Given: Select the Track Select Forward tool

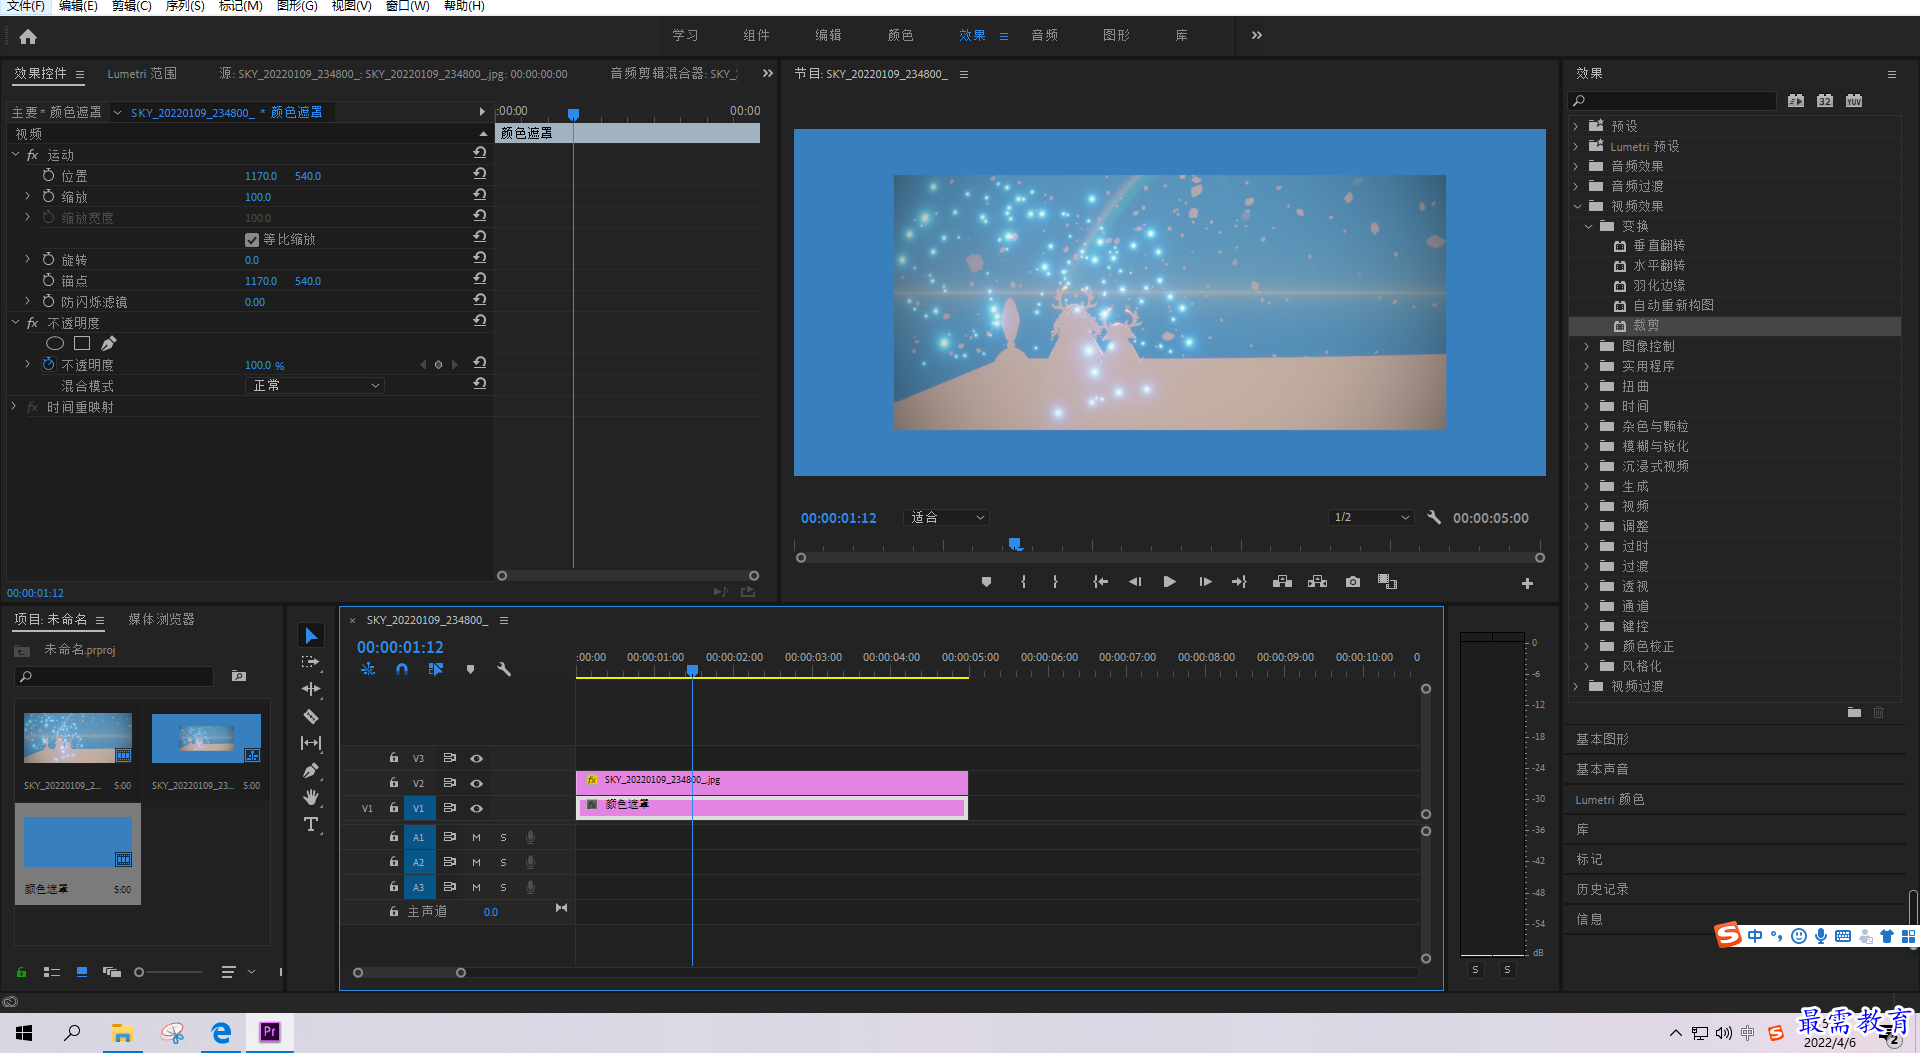Looking at the screenshot, I should [311, 662].
